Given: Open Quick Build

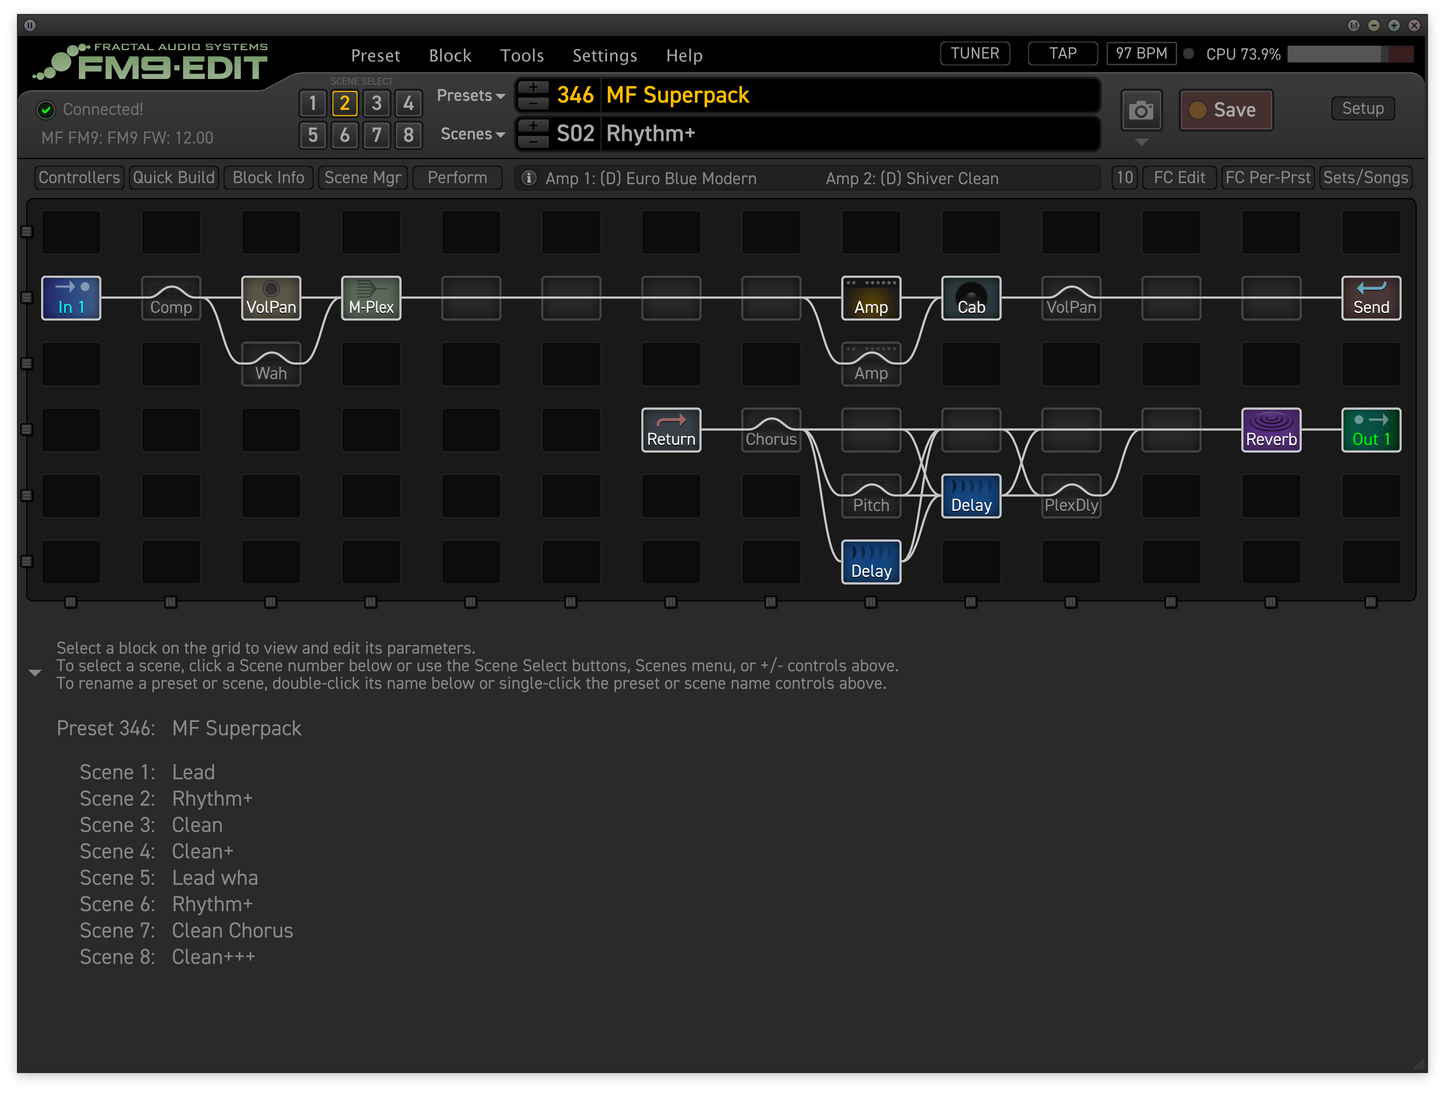Looking at the screenshot, I should [x=174, y=178].
